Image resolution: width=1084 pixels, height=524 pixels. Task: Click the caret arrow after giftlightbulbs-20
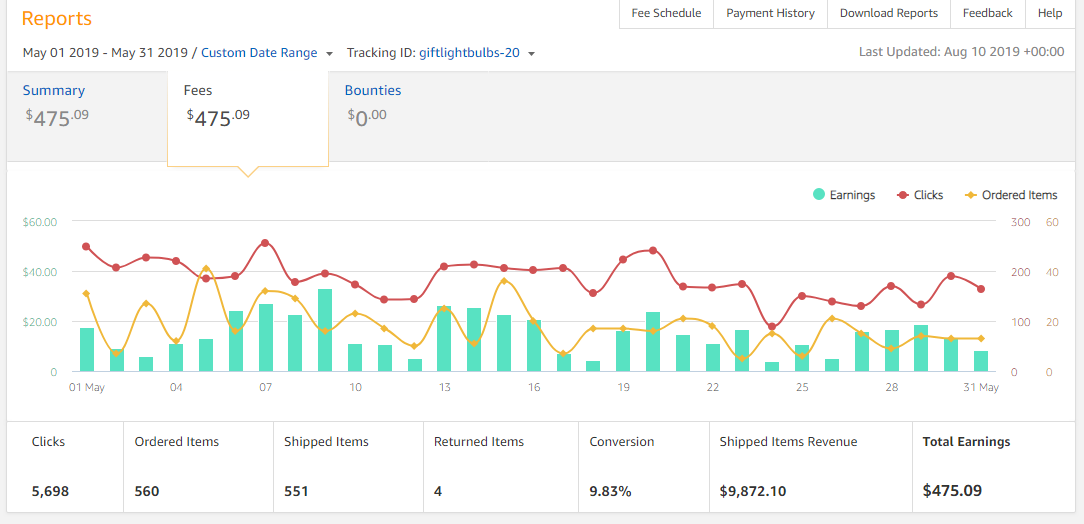pyautogui.click(x=531, y=54)
